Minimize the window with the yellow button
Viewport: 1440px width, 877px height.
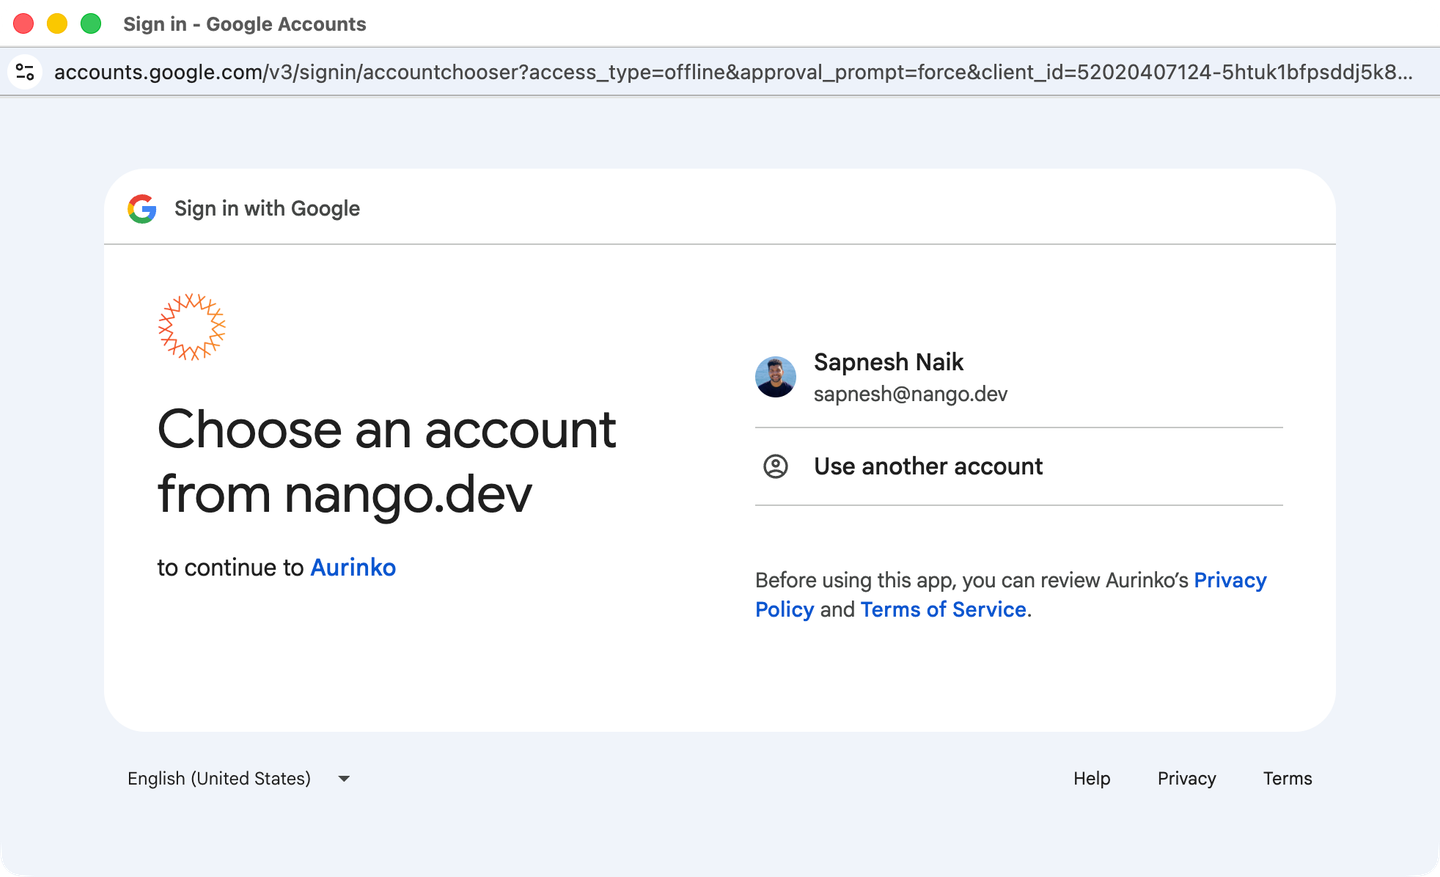(x=57, y=23)
